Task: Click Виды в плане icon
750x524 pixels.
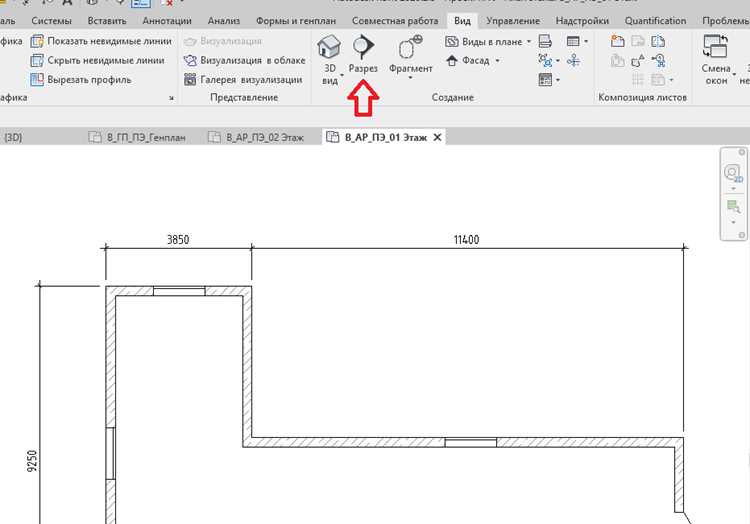Action: tap(452, 42)
